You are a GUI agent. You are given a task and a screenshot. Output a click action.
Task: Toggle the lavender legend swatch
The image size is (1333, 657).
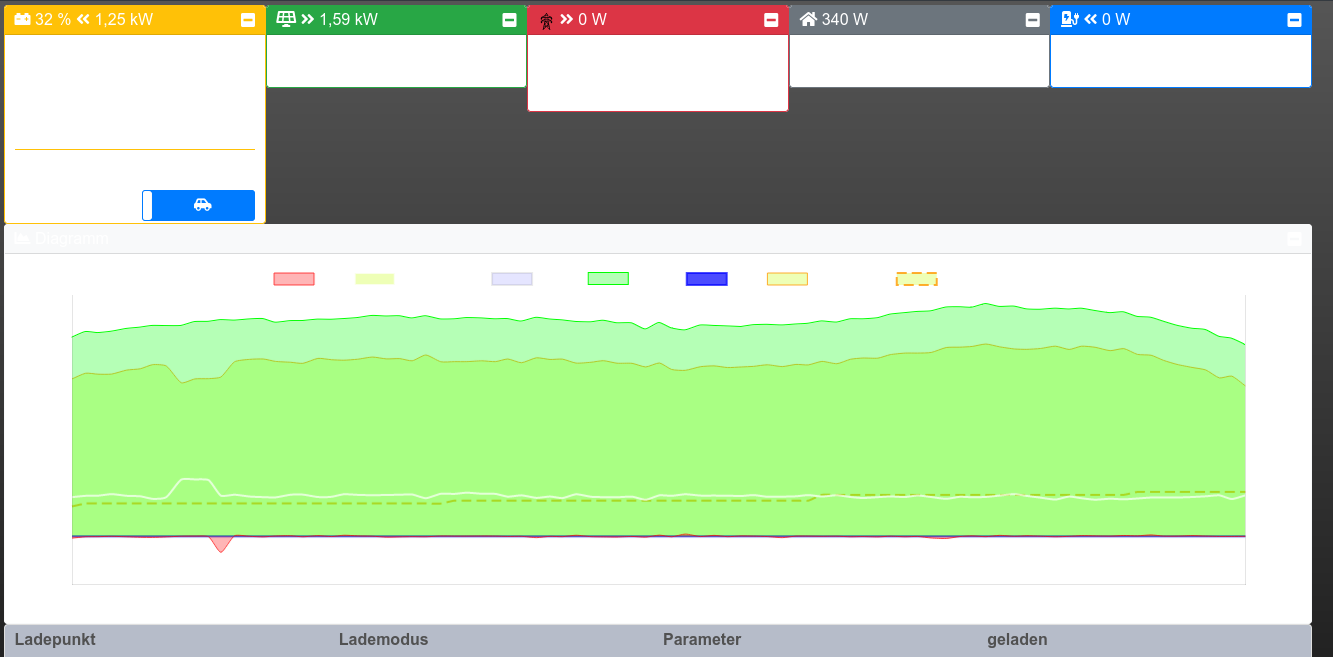(x=512, y=279)
